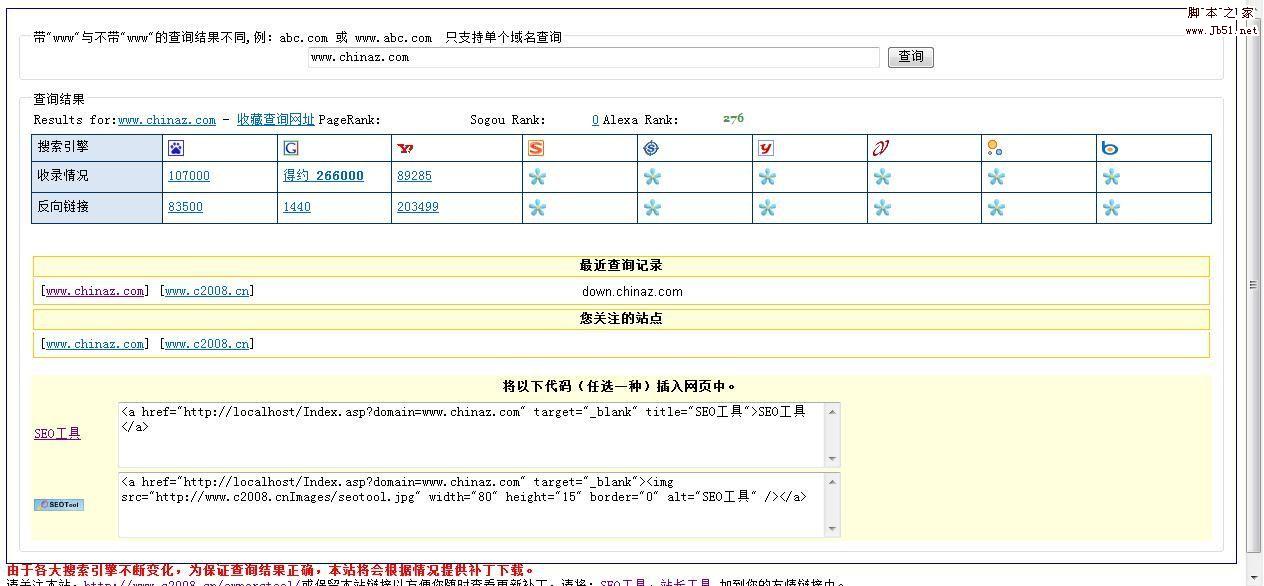Click the Google search engine icon

point(291,148)
